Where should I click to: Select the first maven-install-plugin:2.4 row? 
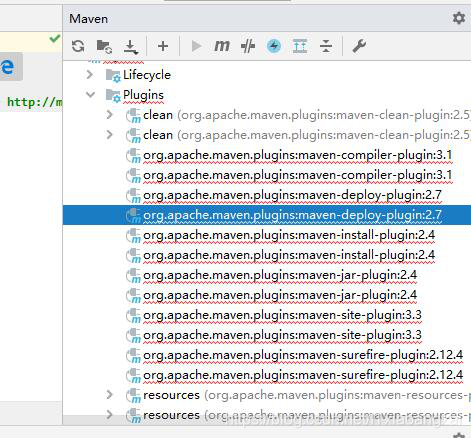[267, 235]
